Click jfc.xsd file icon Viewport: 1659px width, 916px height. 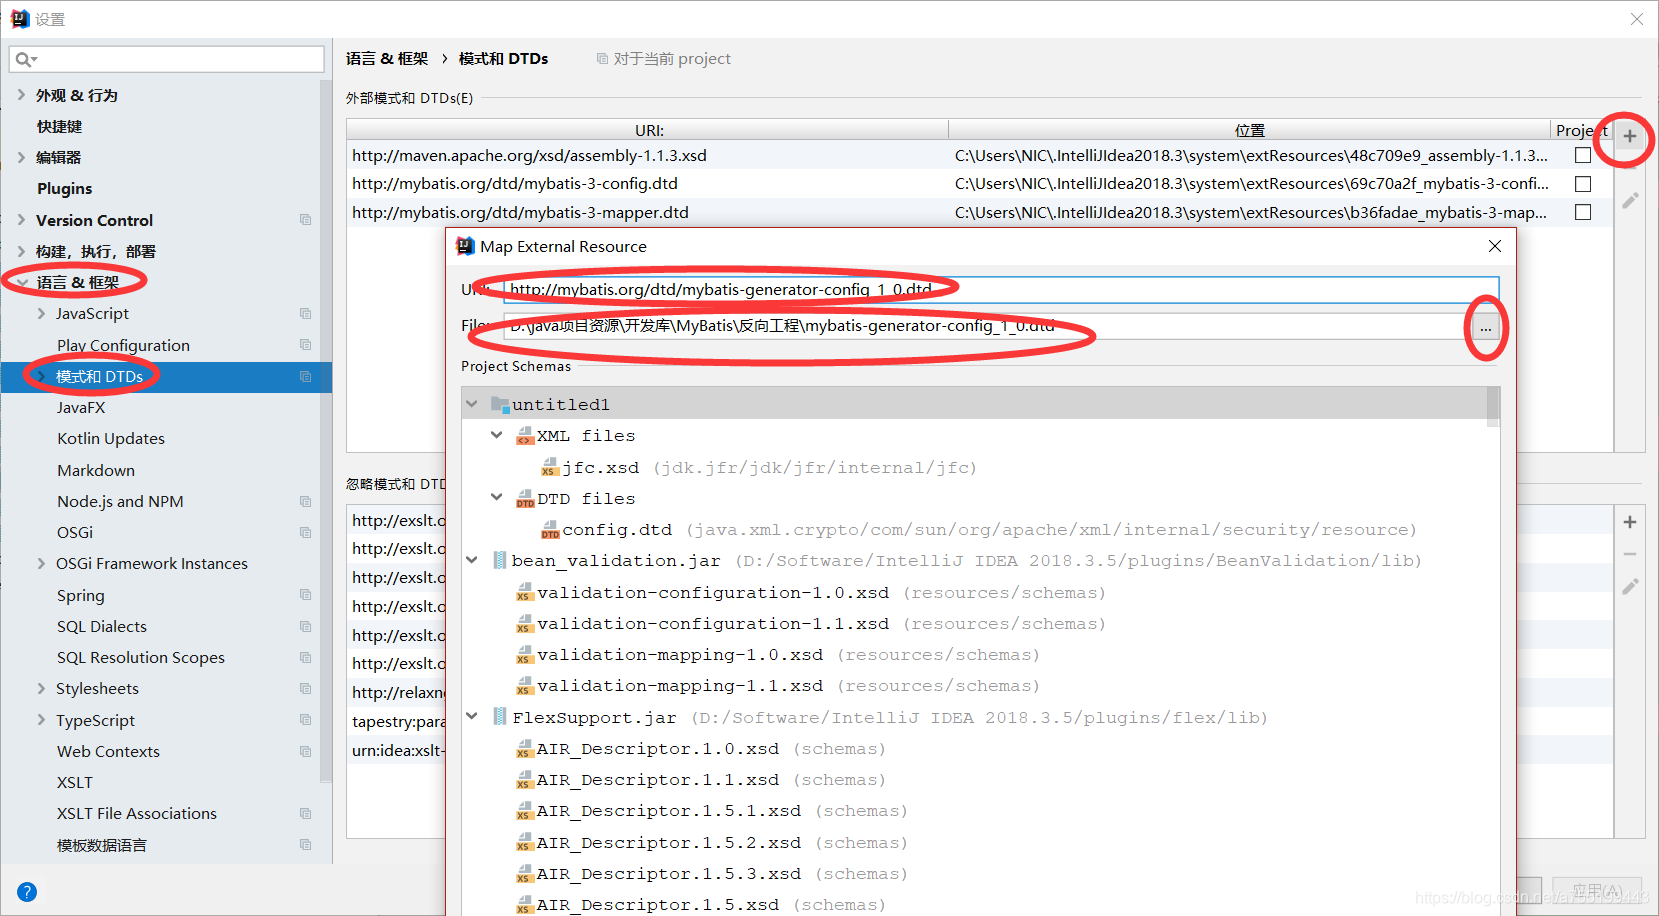pyautogui.click(x=550, y=467)
